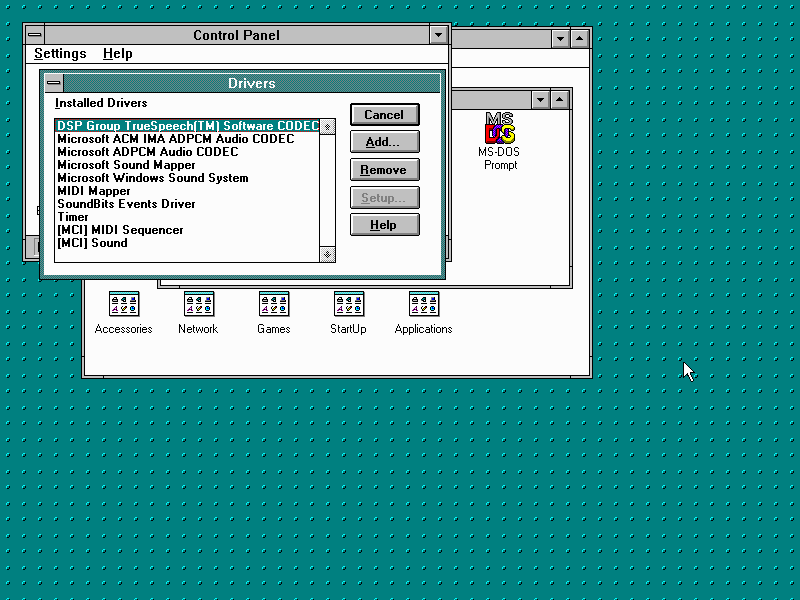Open the Network program group icon
800x600 pixels.
pos(198,305)
